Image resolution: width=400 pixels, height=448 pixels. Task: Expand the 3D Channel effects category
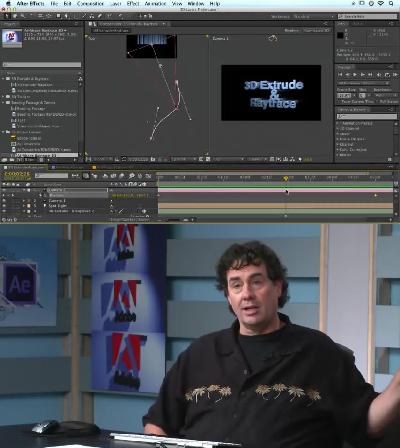pos(338,128)
